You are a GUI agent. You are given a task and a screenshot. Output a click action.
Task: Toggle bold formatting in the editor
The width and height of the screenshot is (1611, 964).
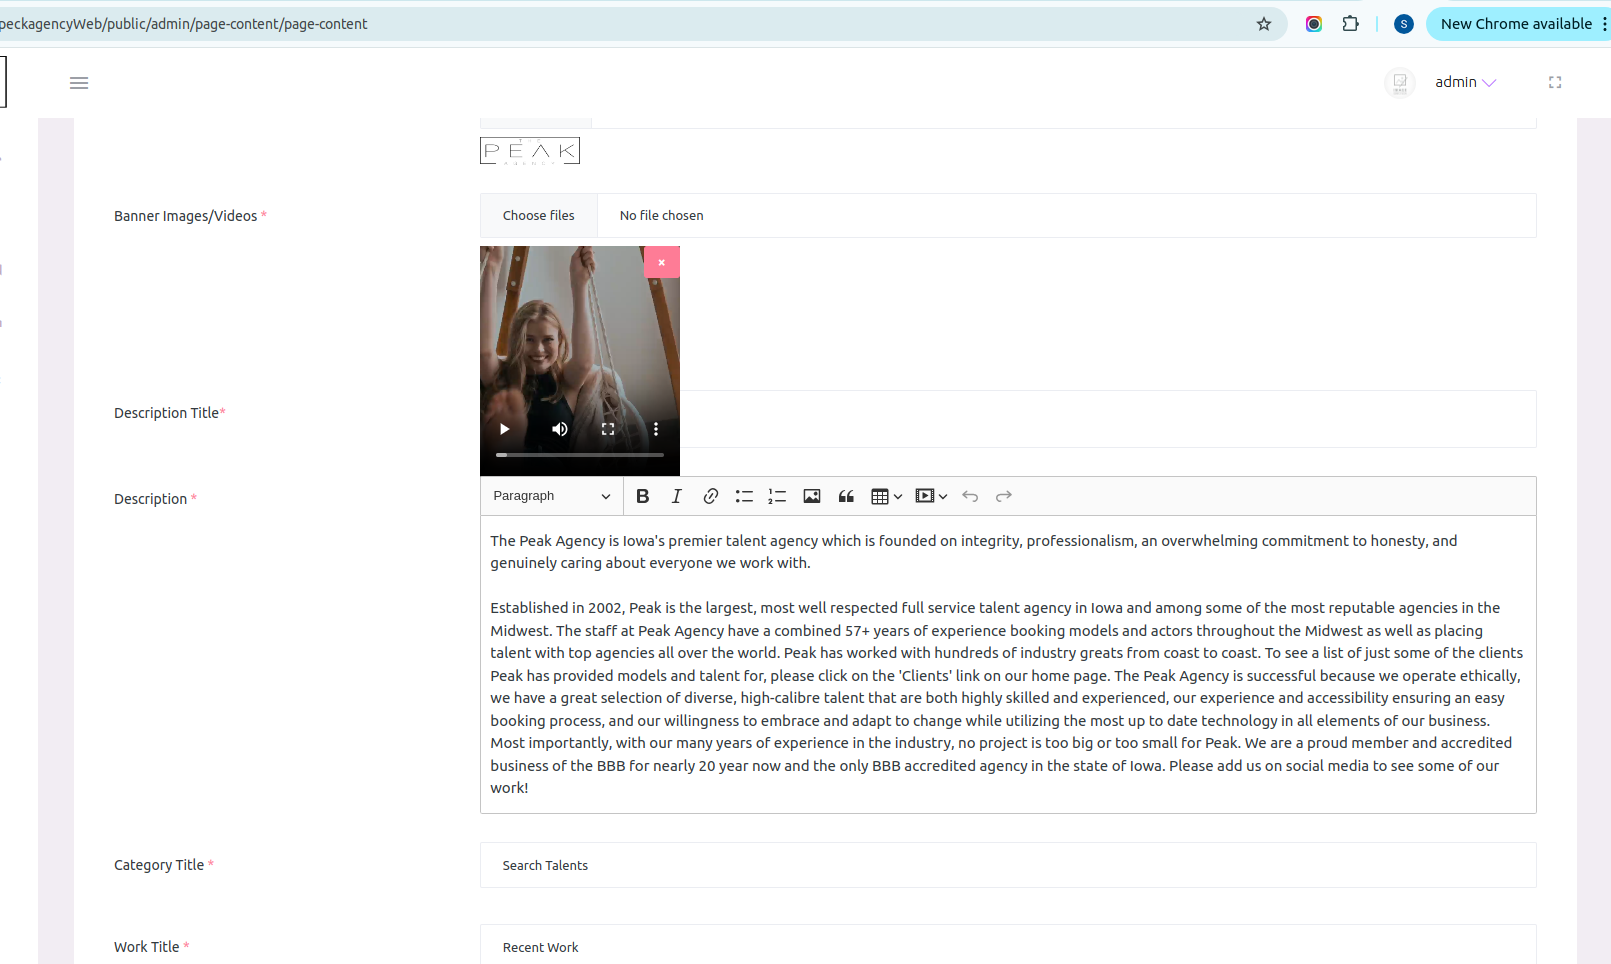(x=643, y=496)
